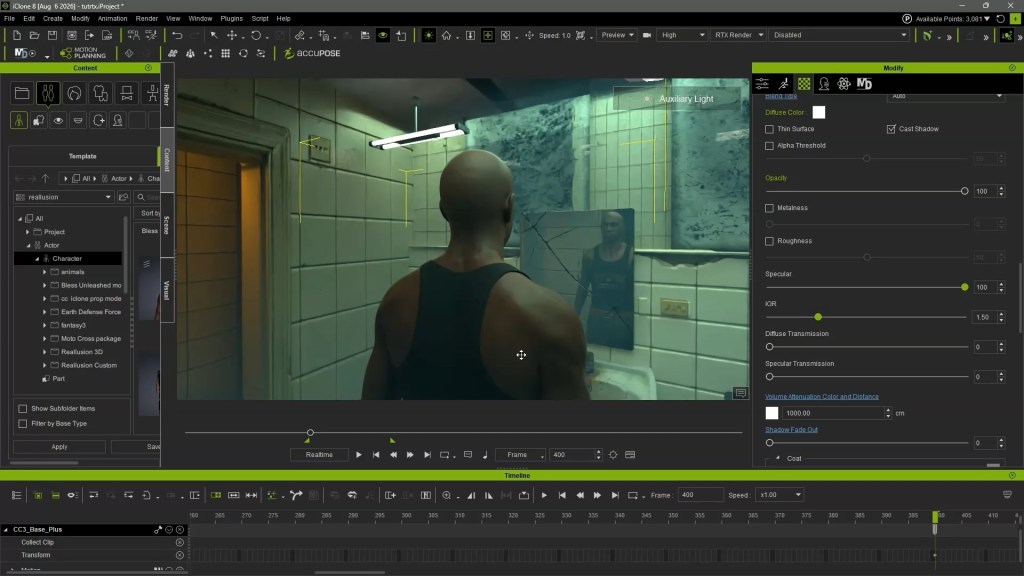Open the reallusion source dropdown
1024x576 pixels.
(x=63, y=197)
